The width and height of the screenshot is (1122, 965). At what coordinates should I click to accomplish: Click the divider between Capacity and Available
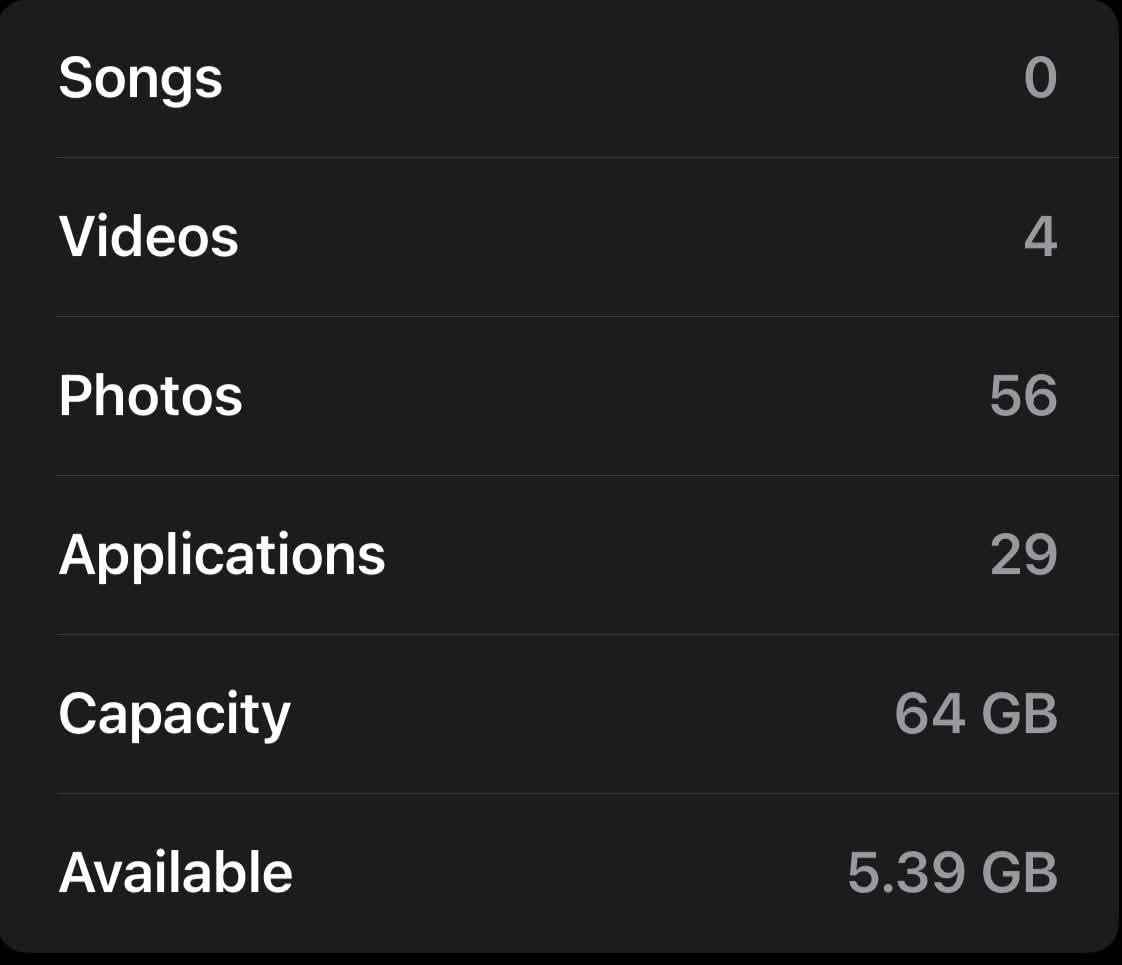pyautogui.click(x=588, y=793)
